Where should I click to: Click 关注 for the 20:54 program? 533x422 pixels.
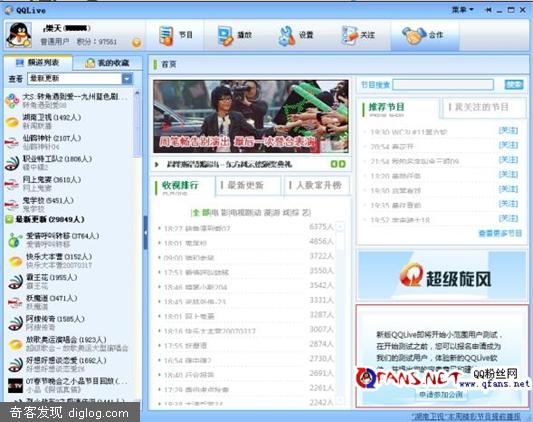click(x=508, y=146)
